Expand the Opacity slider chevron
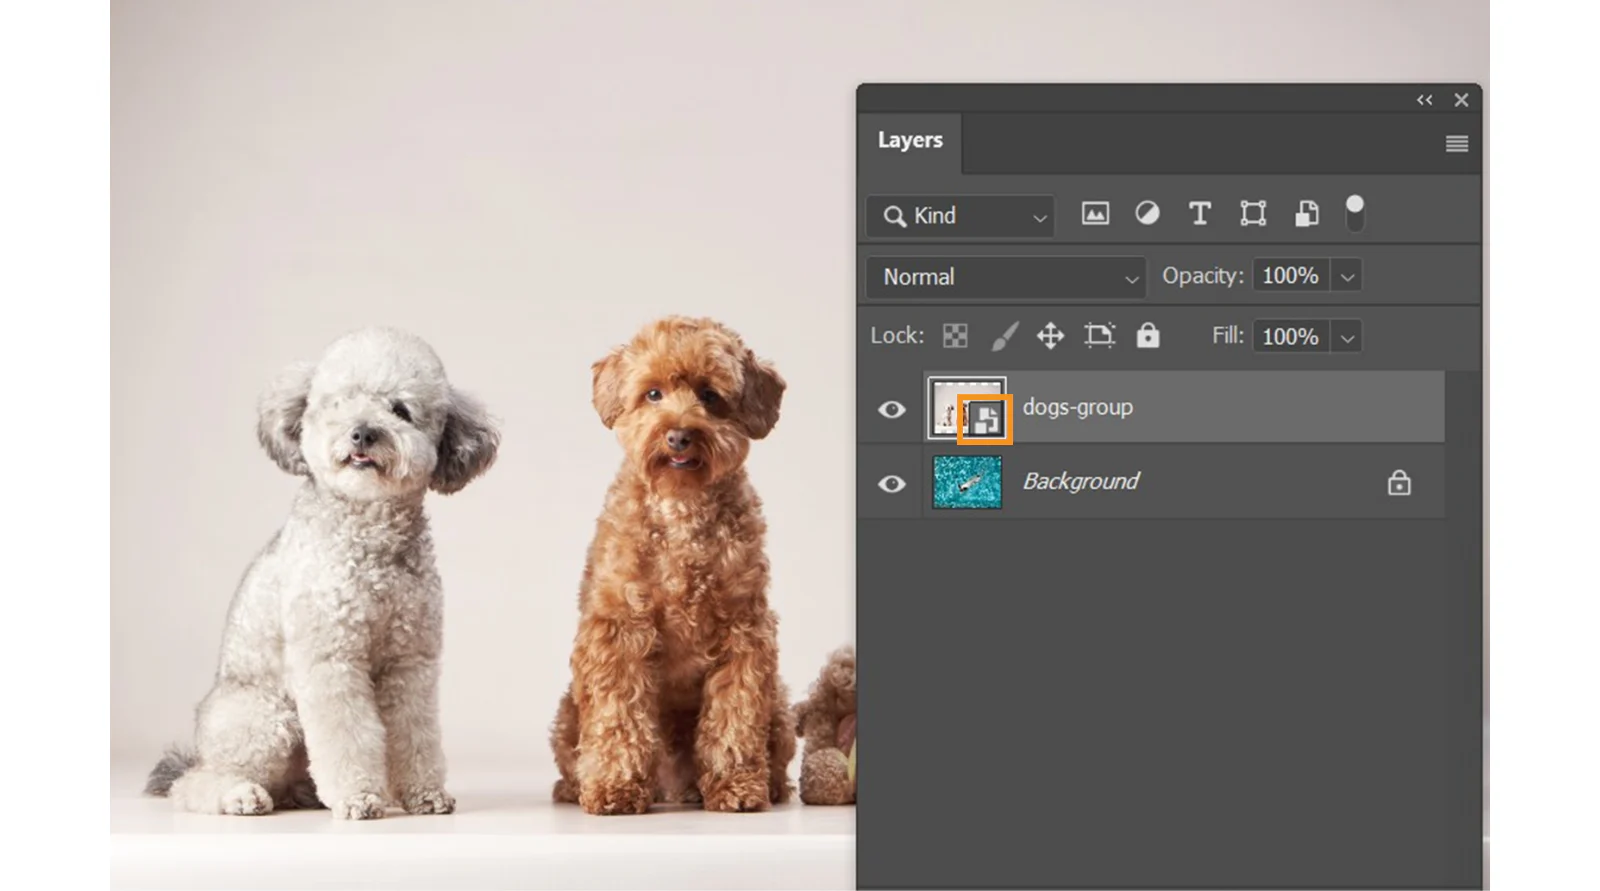 coord(1347,277)
